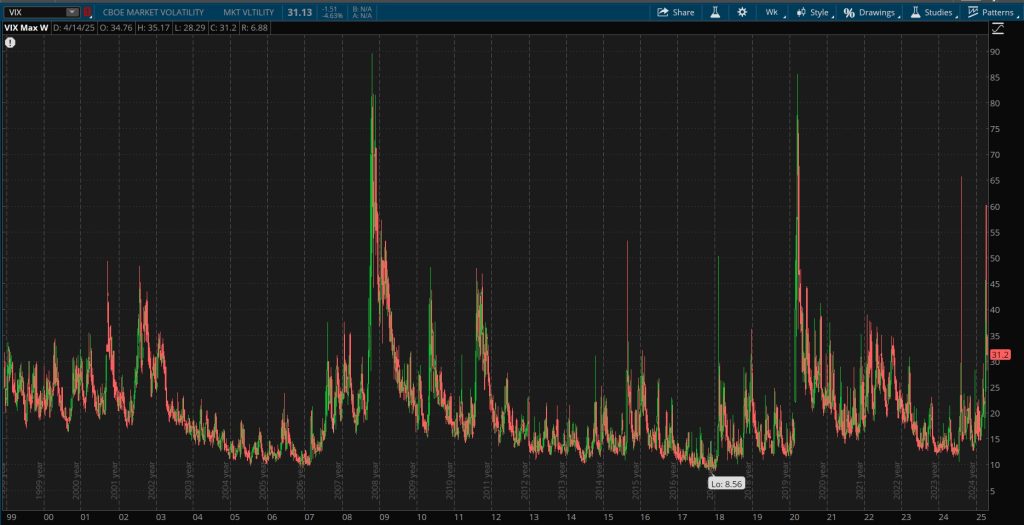Click the VIX Max W chart label
Image resolution: width=1024 pixels, height=525 pixels.
(x=25, y=27)
